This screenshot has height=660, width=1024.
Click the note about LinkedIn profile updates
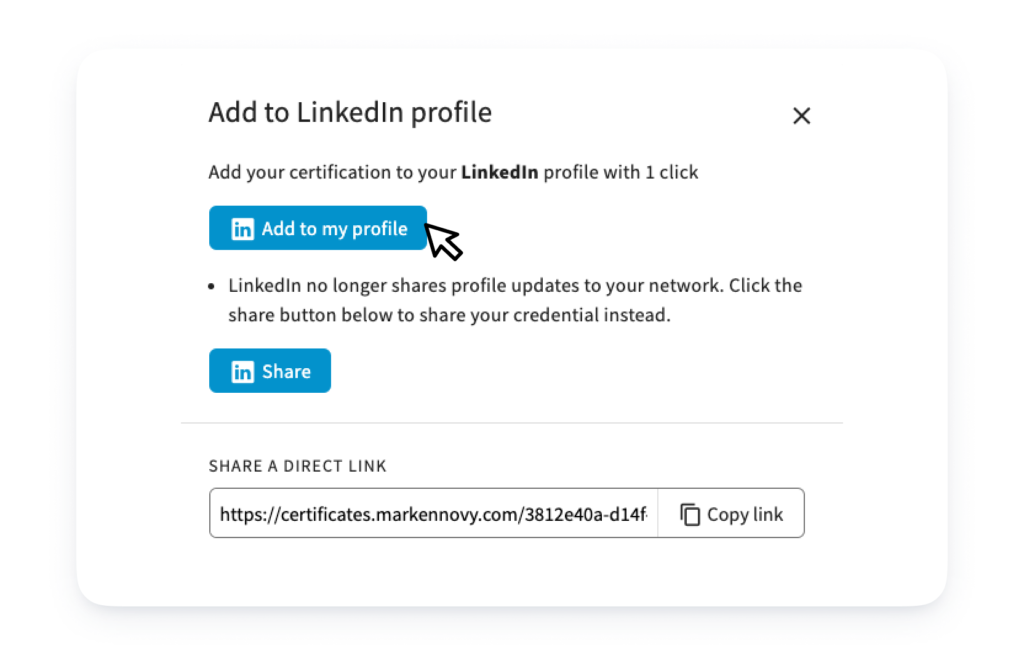click(x=515, y=300)
